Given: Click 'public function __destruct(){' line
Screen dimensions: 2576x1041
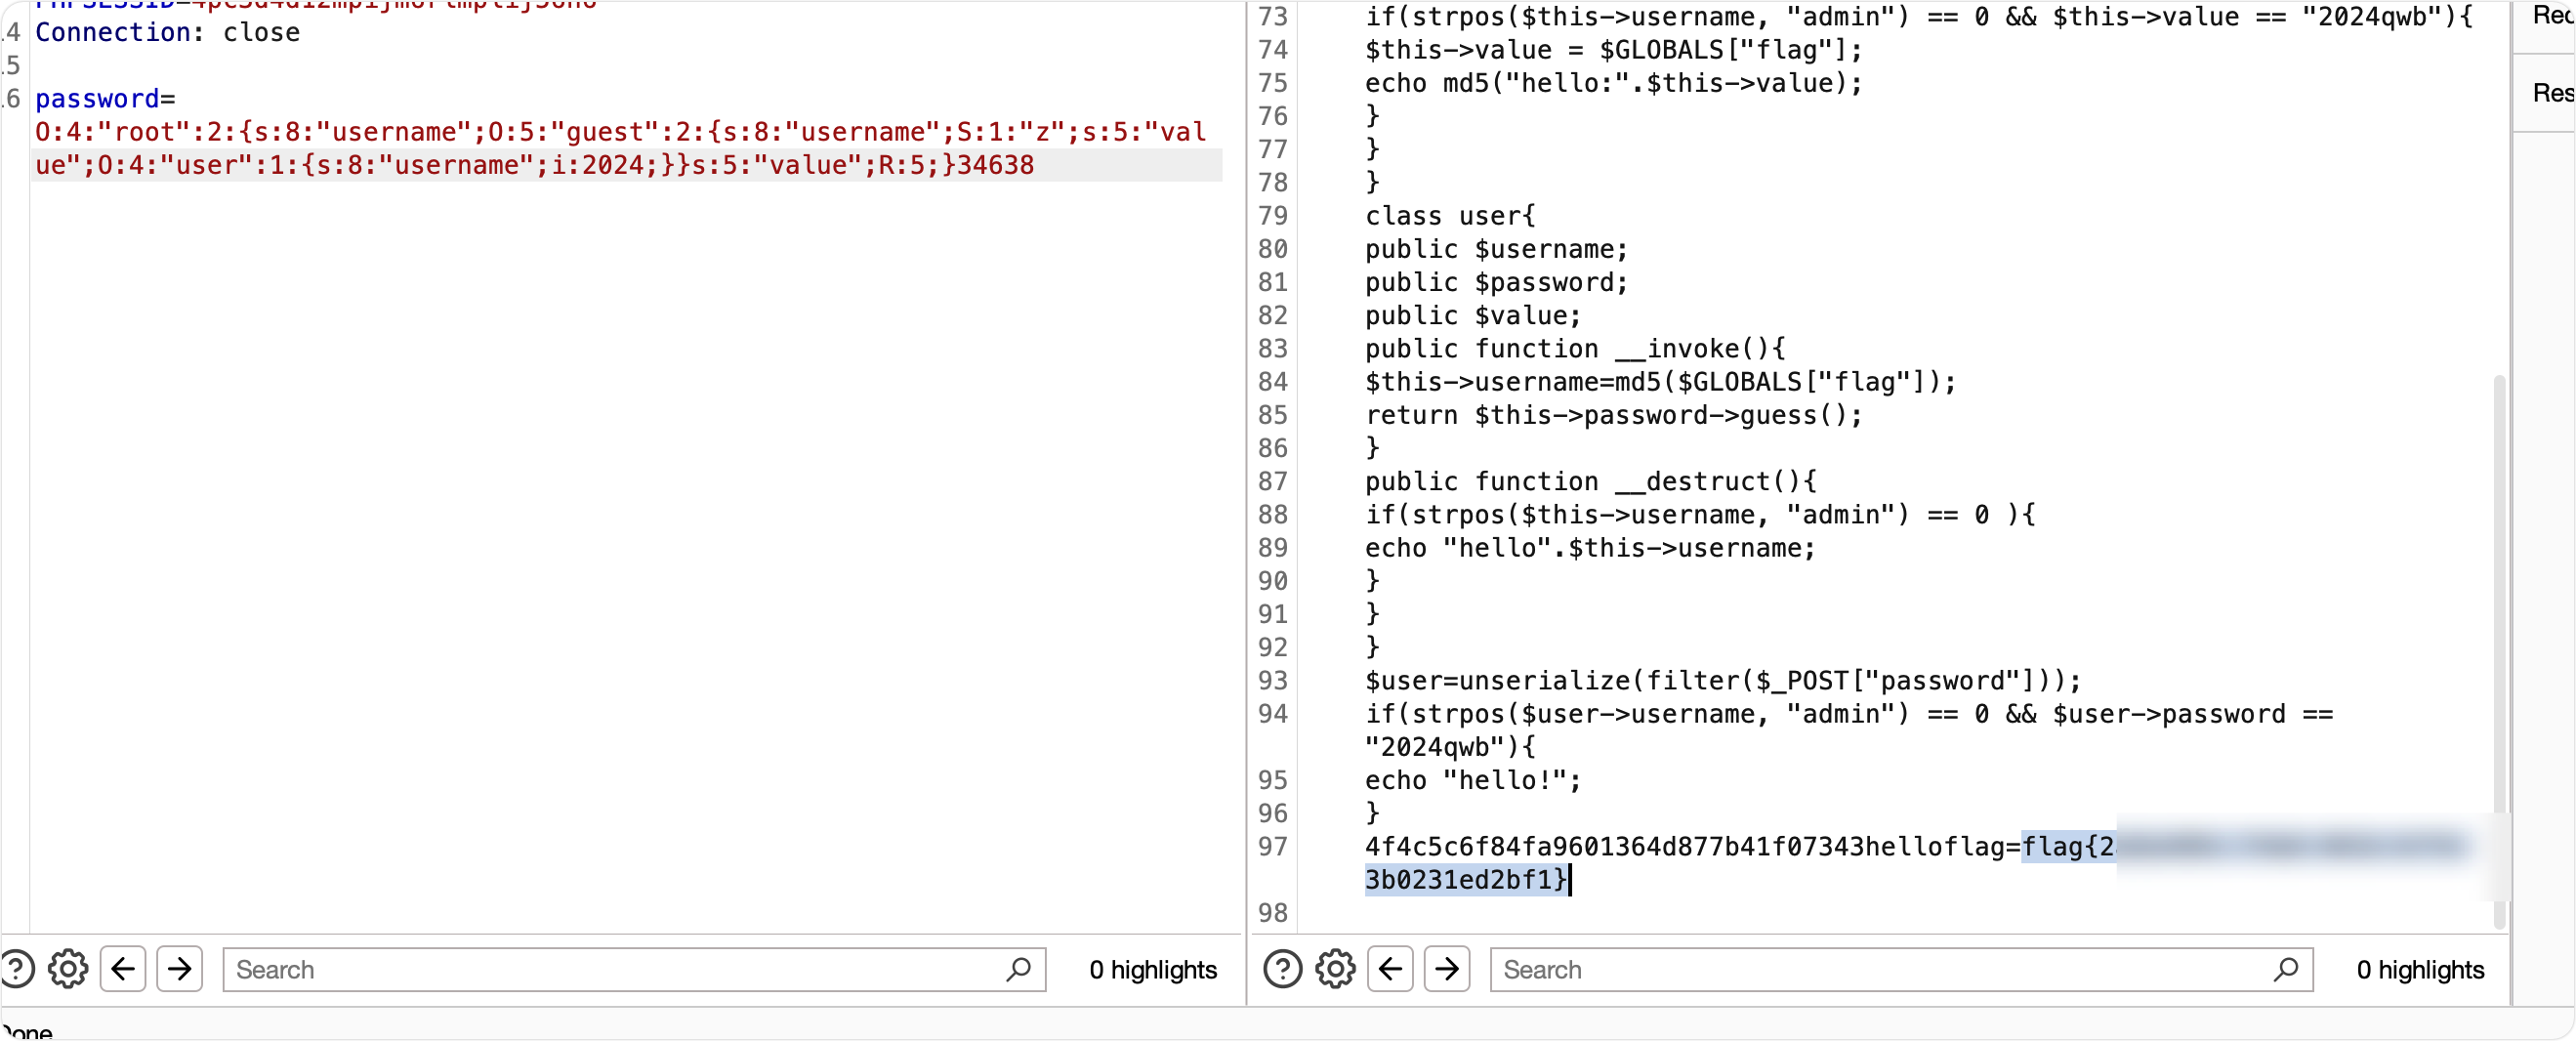Looking at the screenshot, I should click(1591, 482).
